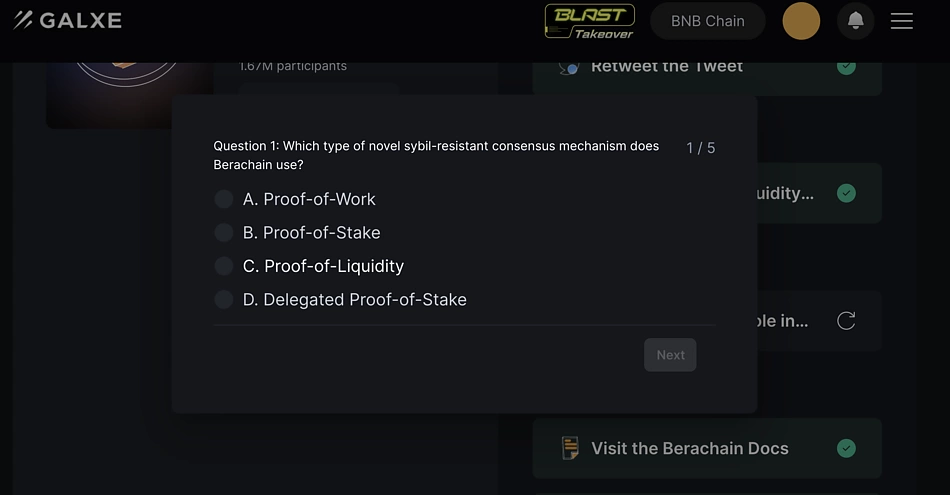Image resolution: width=950 pixels, height=495 pixels.
Task: Open the Blast Takeover banner
Action: [x=590, y=21]
